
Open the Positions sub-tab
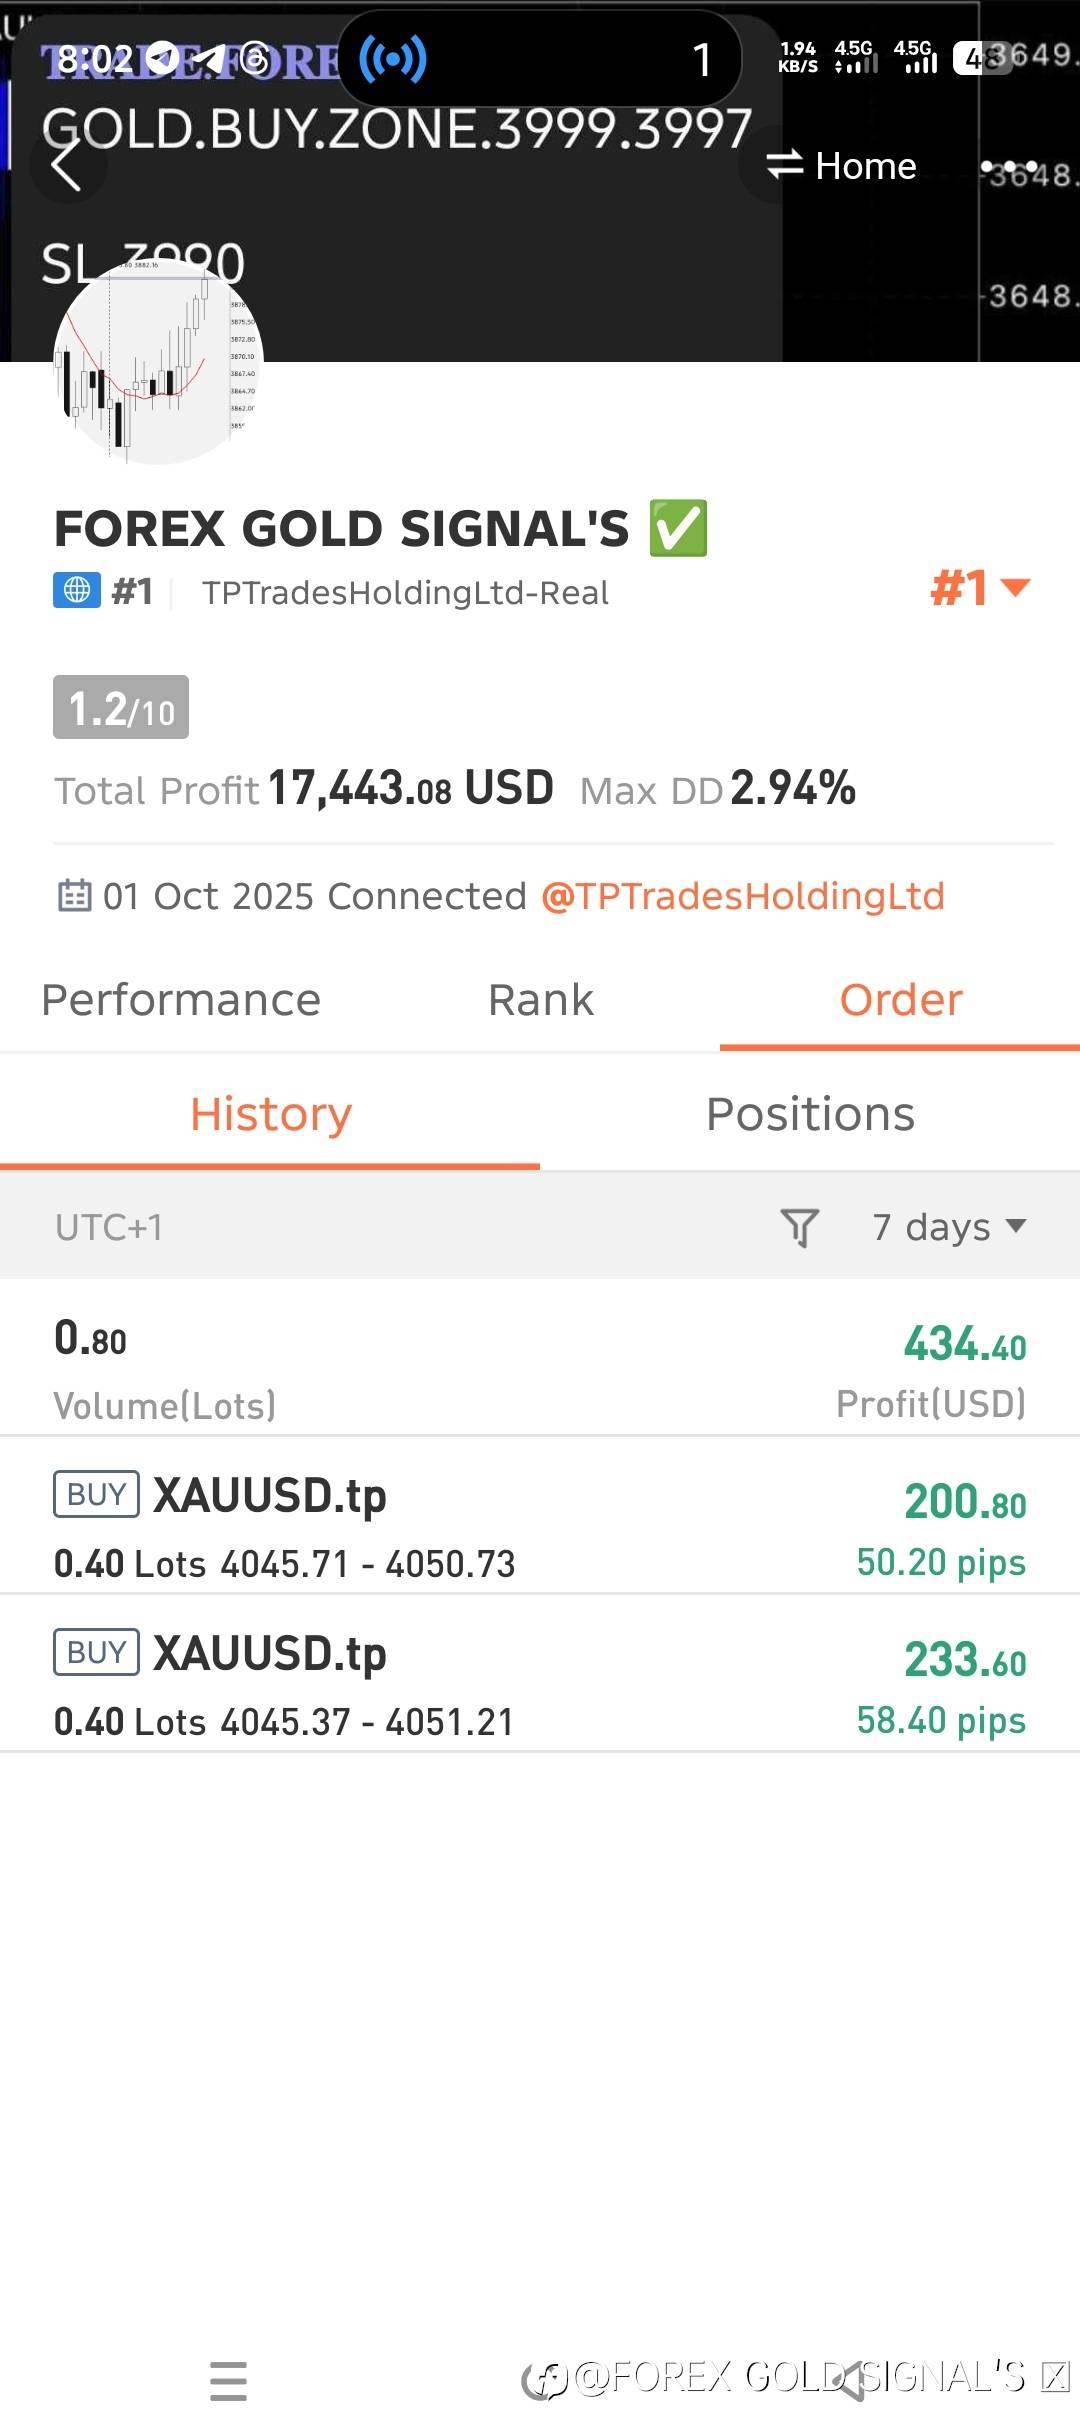810,1114
